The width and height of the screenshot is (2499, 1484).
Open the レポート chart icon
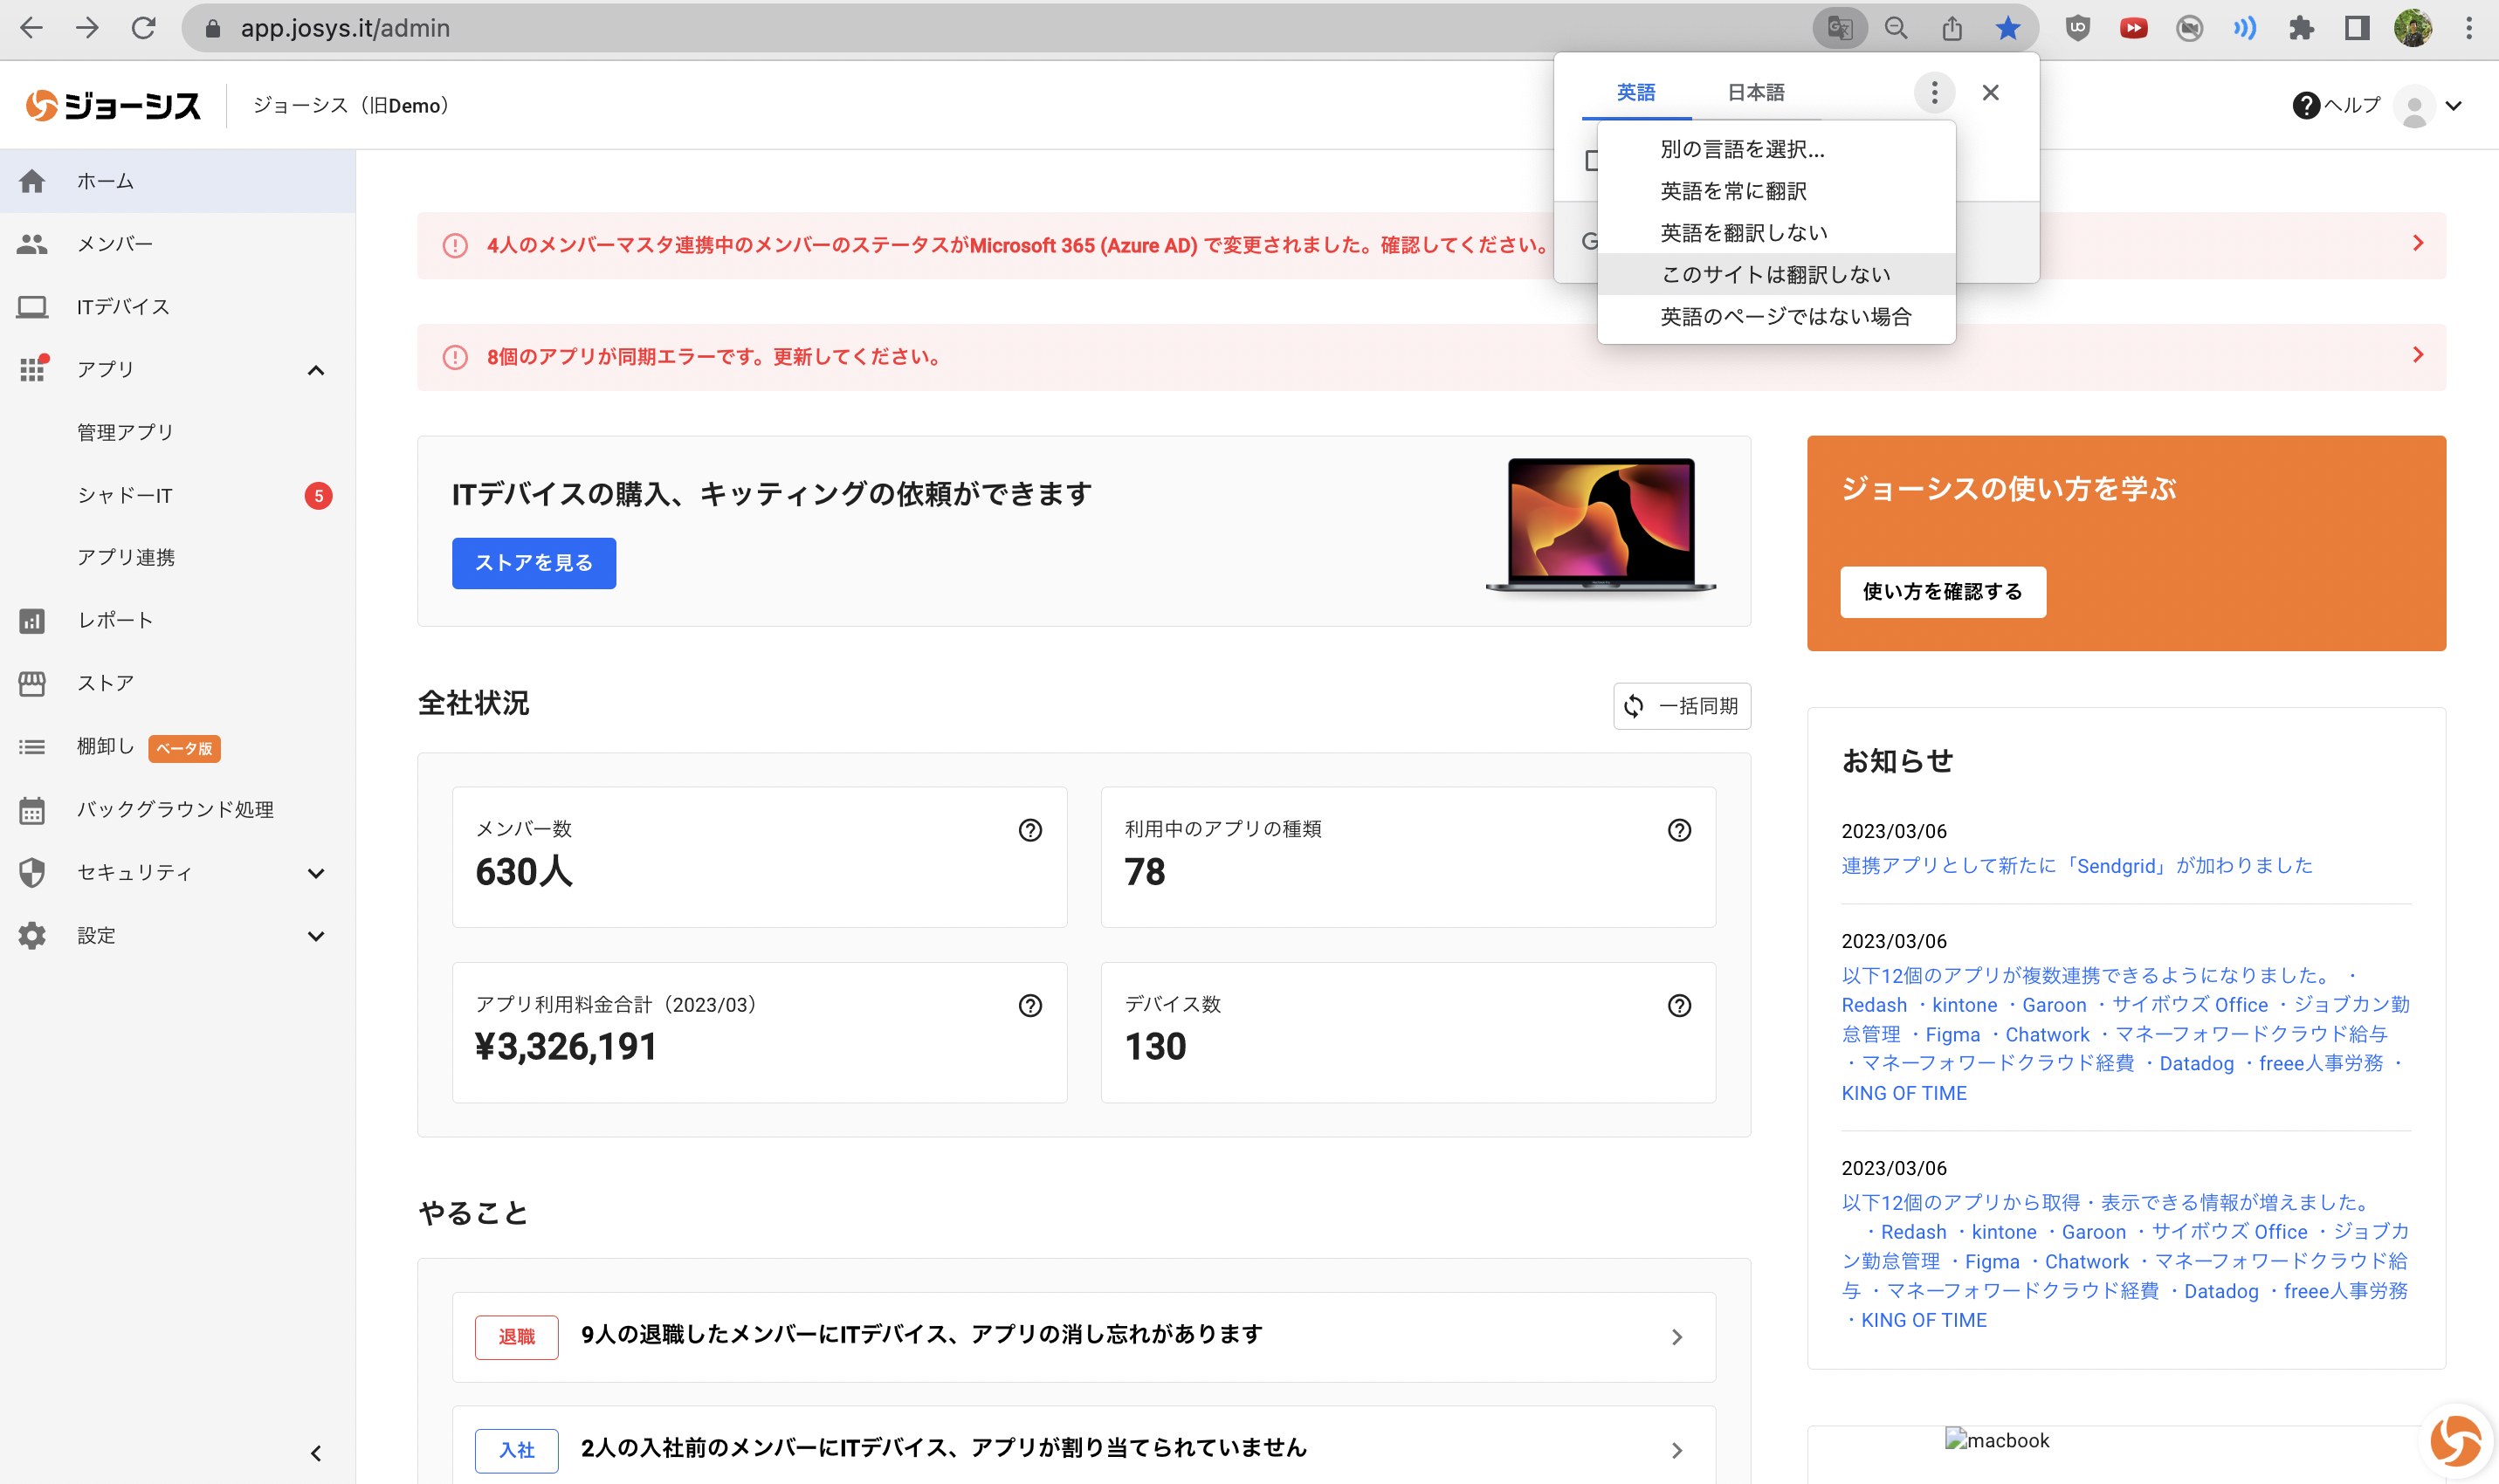click(33, 620)
